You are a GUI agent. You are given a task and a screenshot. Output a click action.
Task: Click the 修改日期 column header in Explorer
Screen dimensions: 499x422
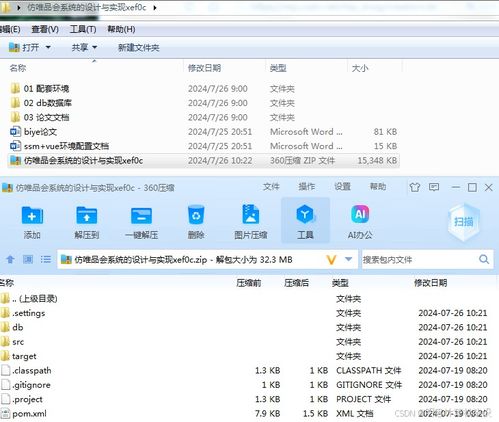[204, 68]
